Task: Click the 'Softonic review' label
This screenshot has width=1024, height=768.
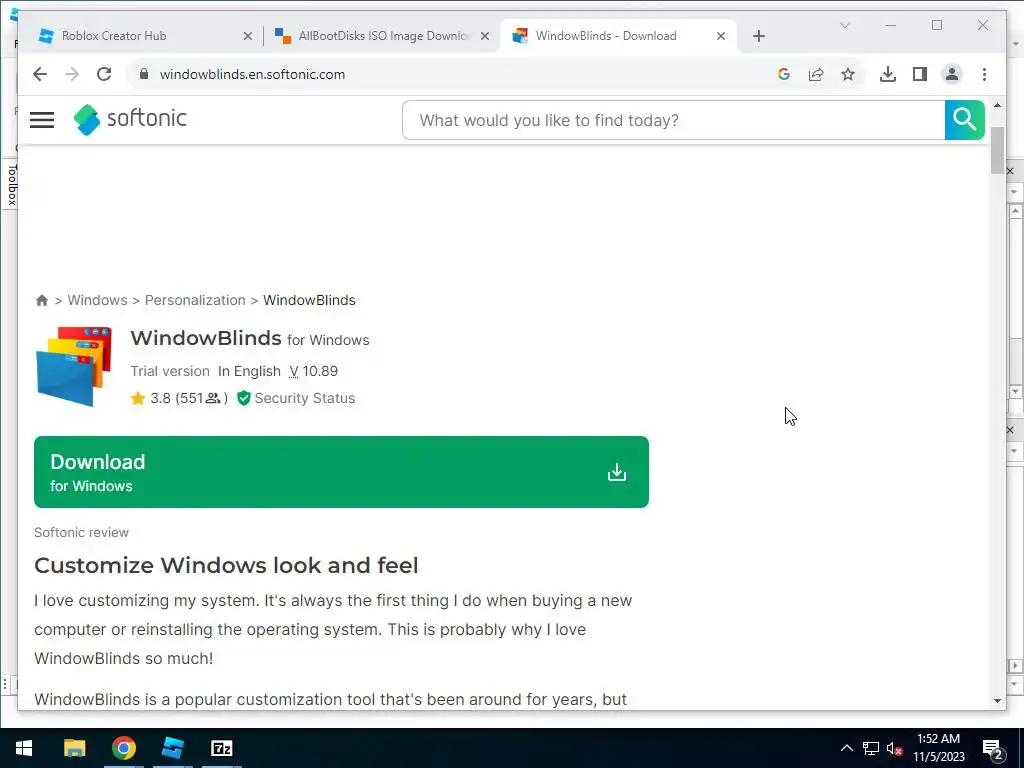Action: (x=81, y=532)
